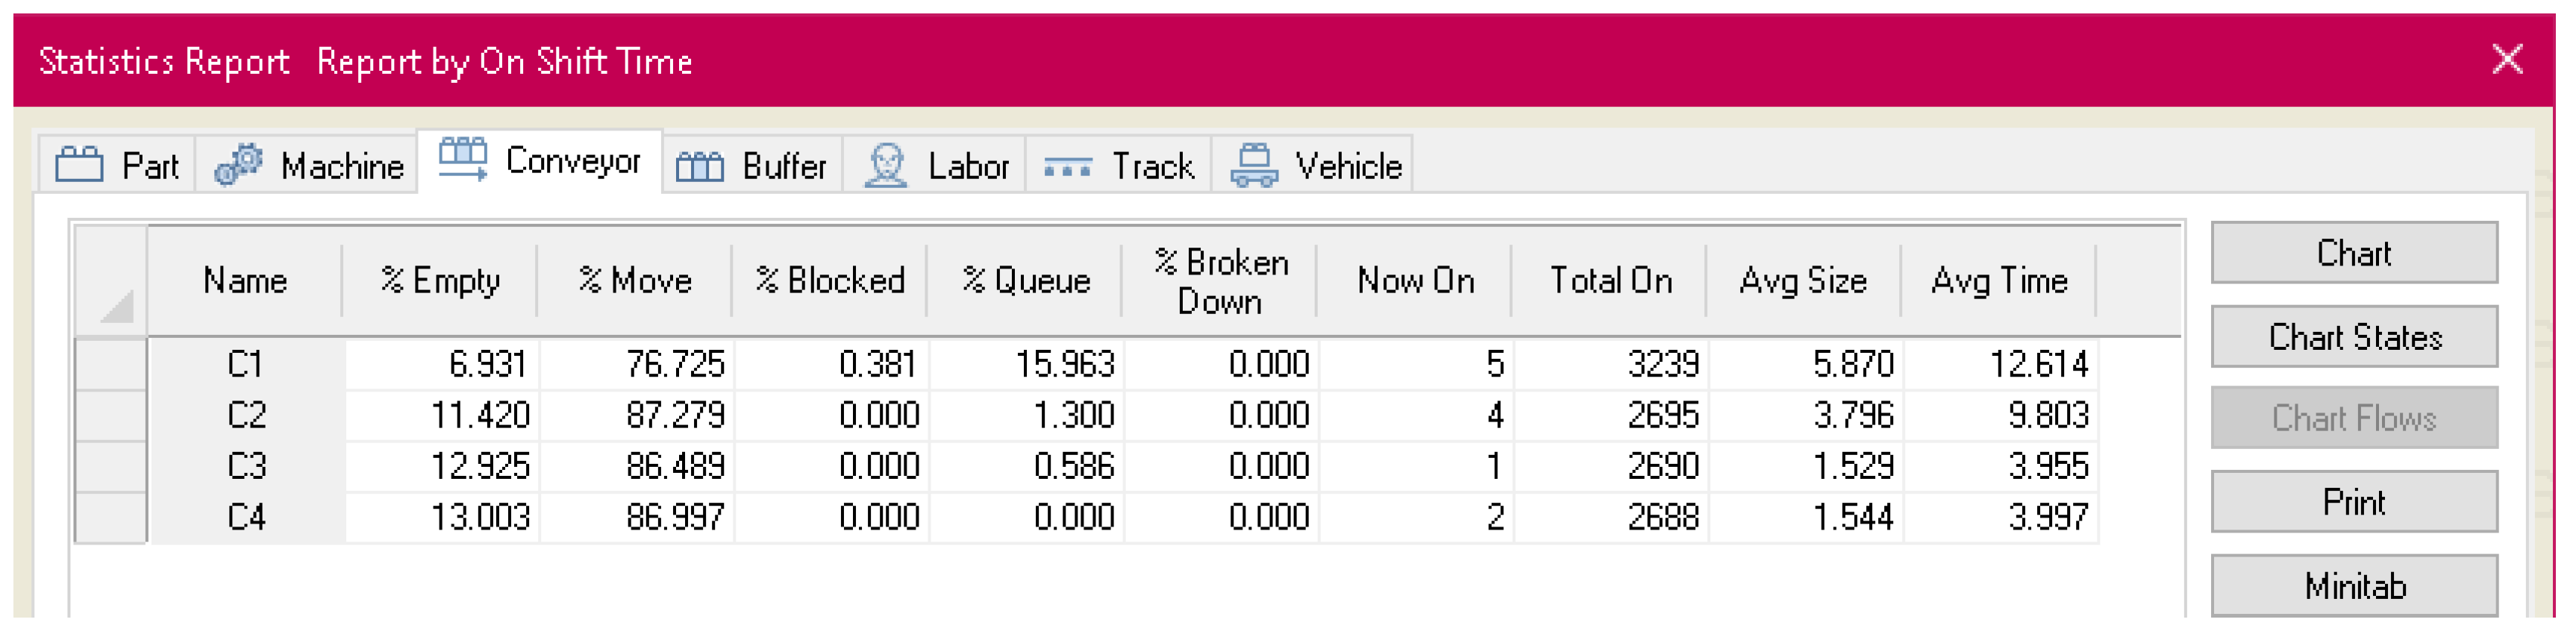Close the Statistics Report window
Screen dimensions: 2576x634
[2506, 60]
